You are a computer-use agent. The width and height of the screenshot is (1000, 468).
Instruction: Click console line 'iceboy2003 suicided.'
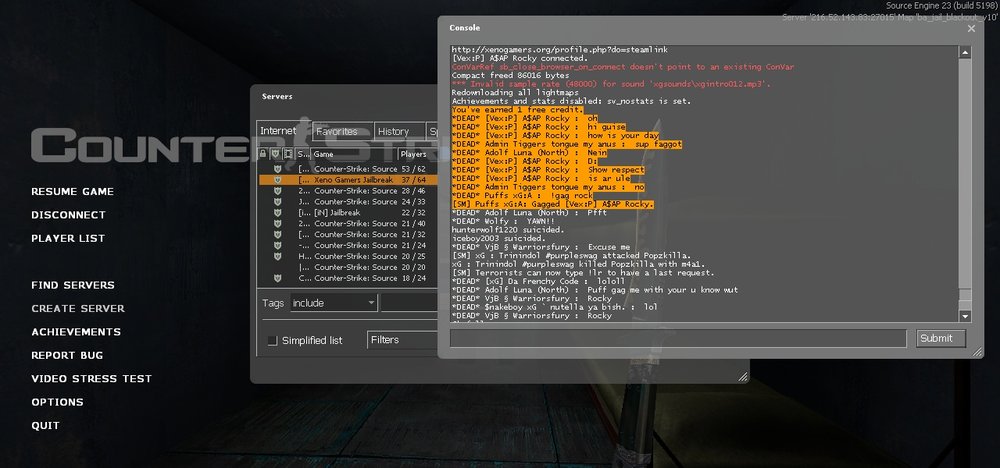499,238
